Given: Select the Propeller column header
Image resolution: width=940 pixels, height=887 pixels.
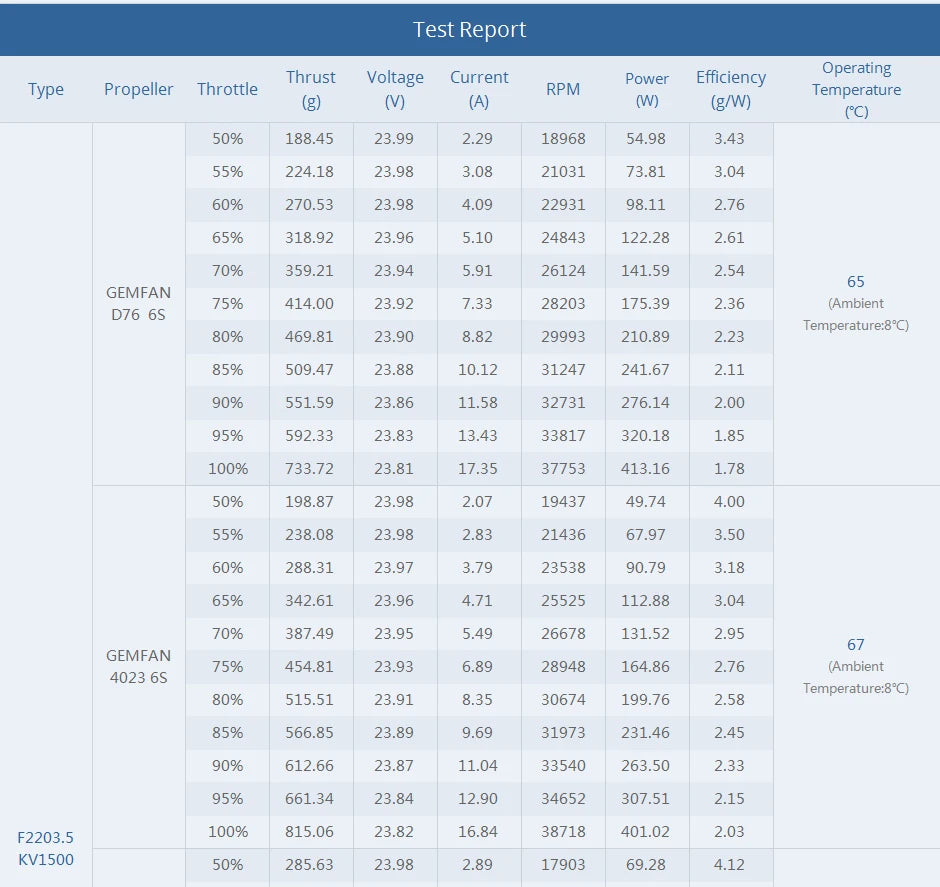Looking at the screenshot, I should pyautogui.click(x=138, y=88).
